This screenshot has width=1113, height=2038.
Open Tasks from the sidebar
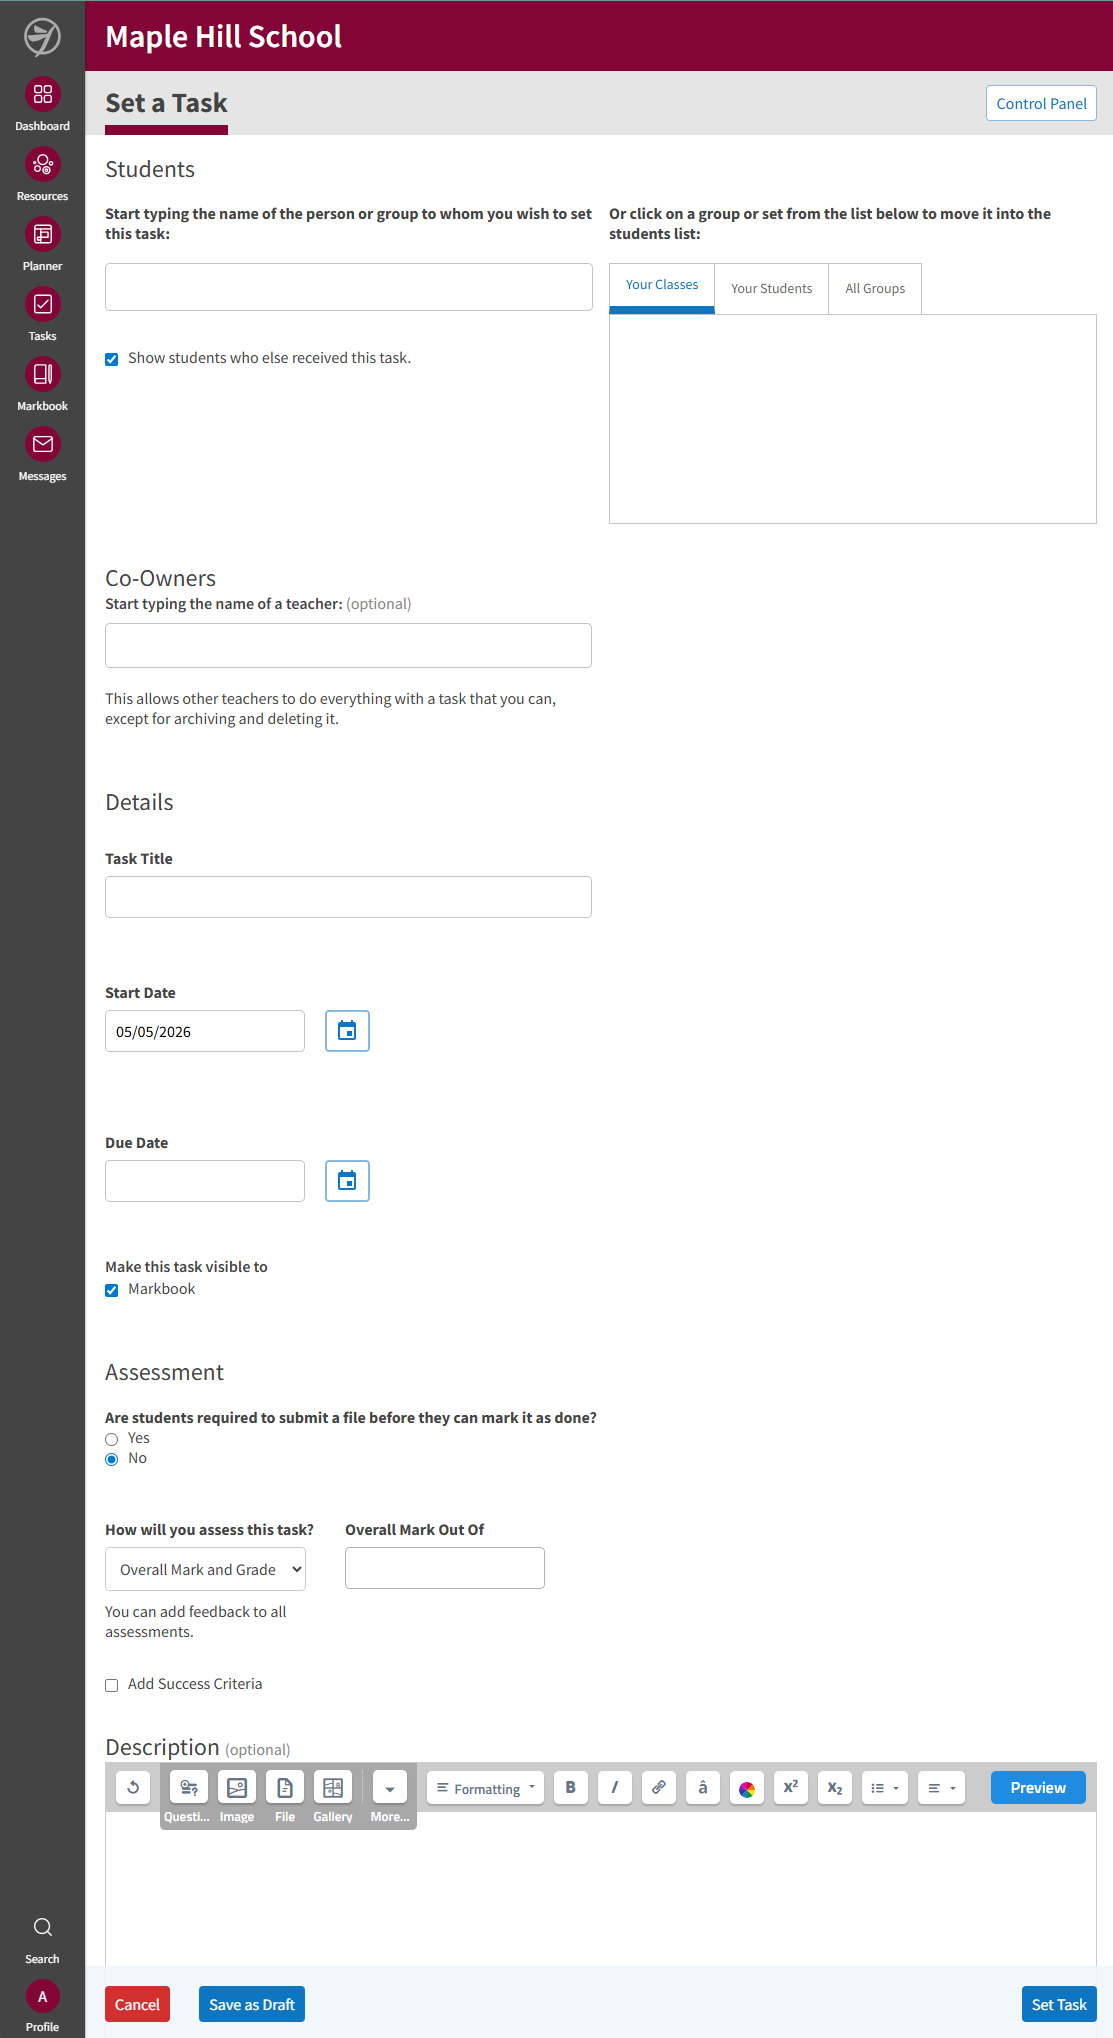pos(42,314)
